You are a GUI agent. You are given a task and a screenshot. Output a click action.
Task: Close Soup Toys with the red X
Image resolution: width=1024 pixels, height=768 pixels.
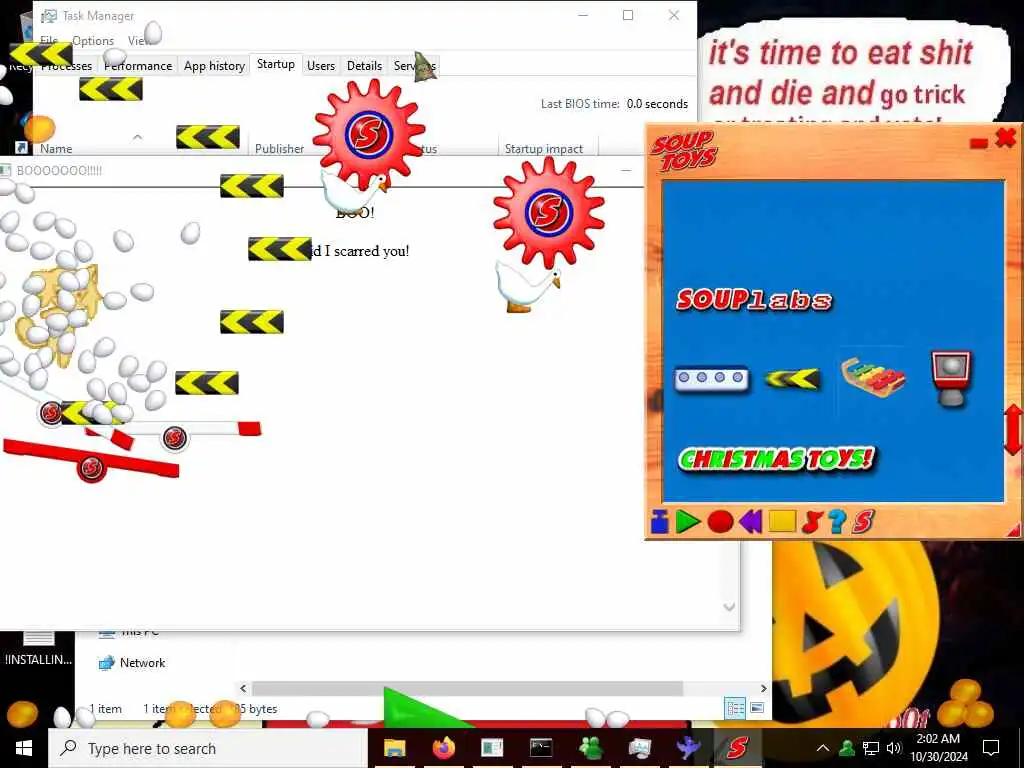1006,138
